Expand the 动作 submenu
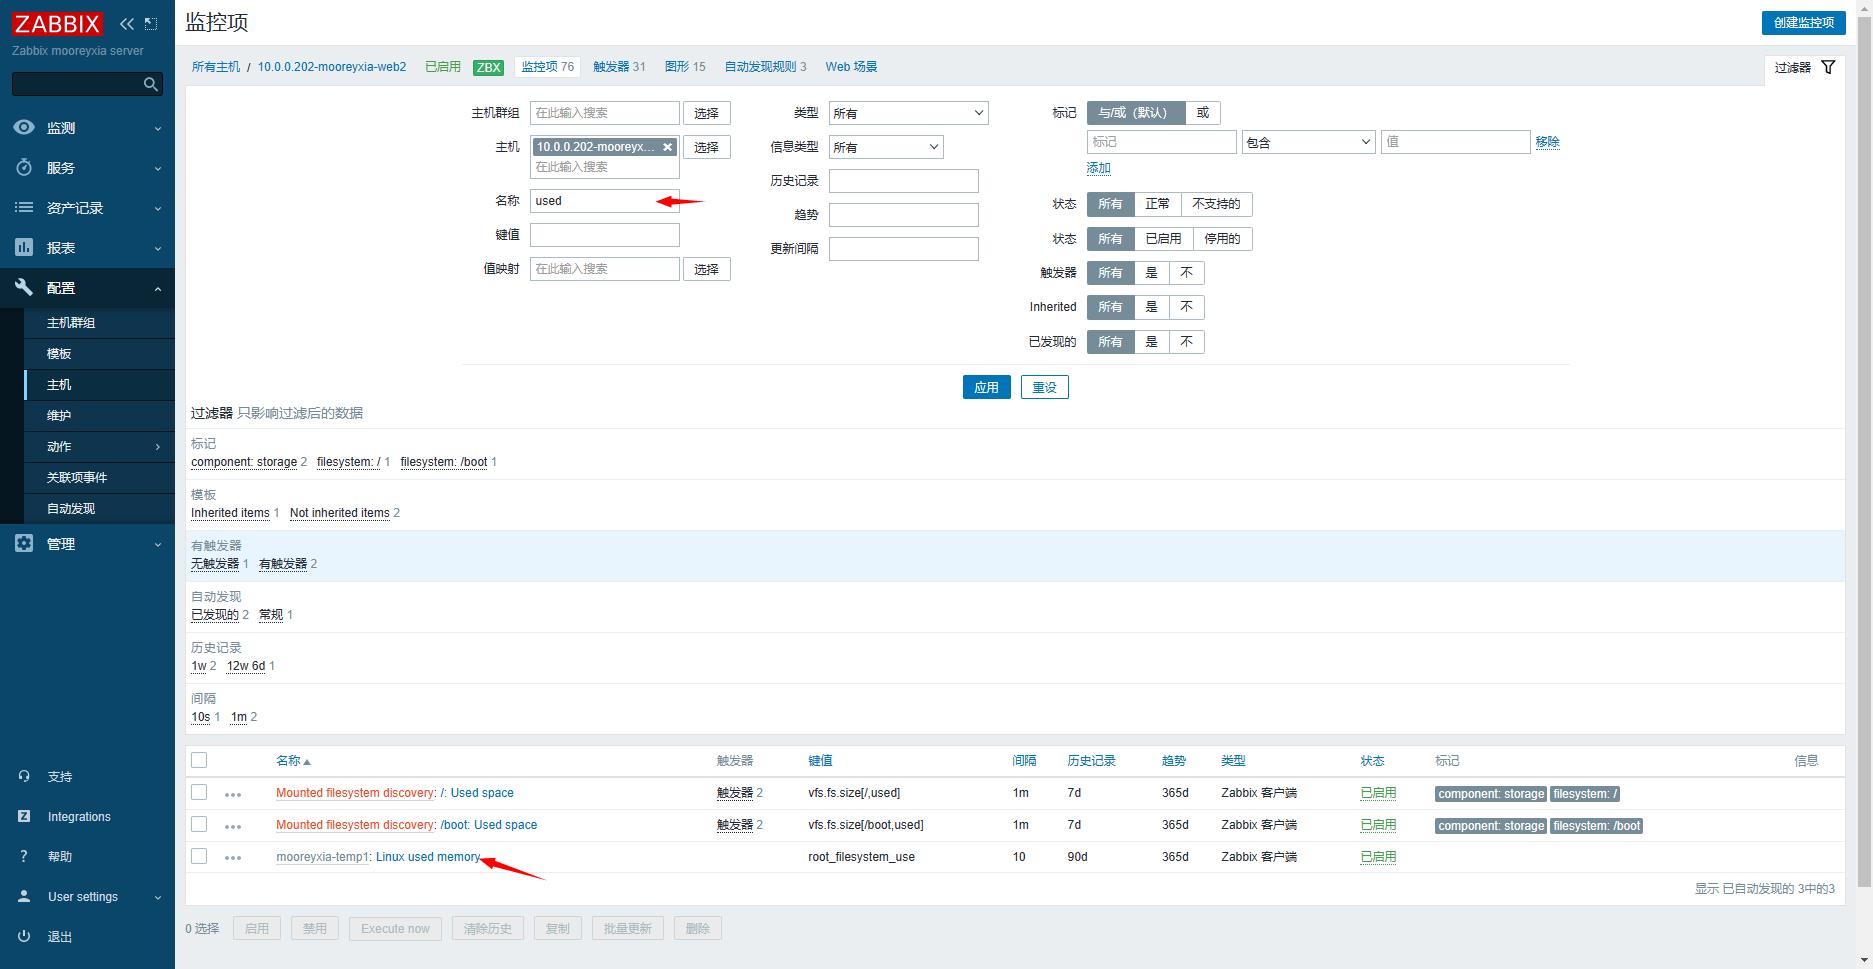 (100, 447)
